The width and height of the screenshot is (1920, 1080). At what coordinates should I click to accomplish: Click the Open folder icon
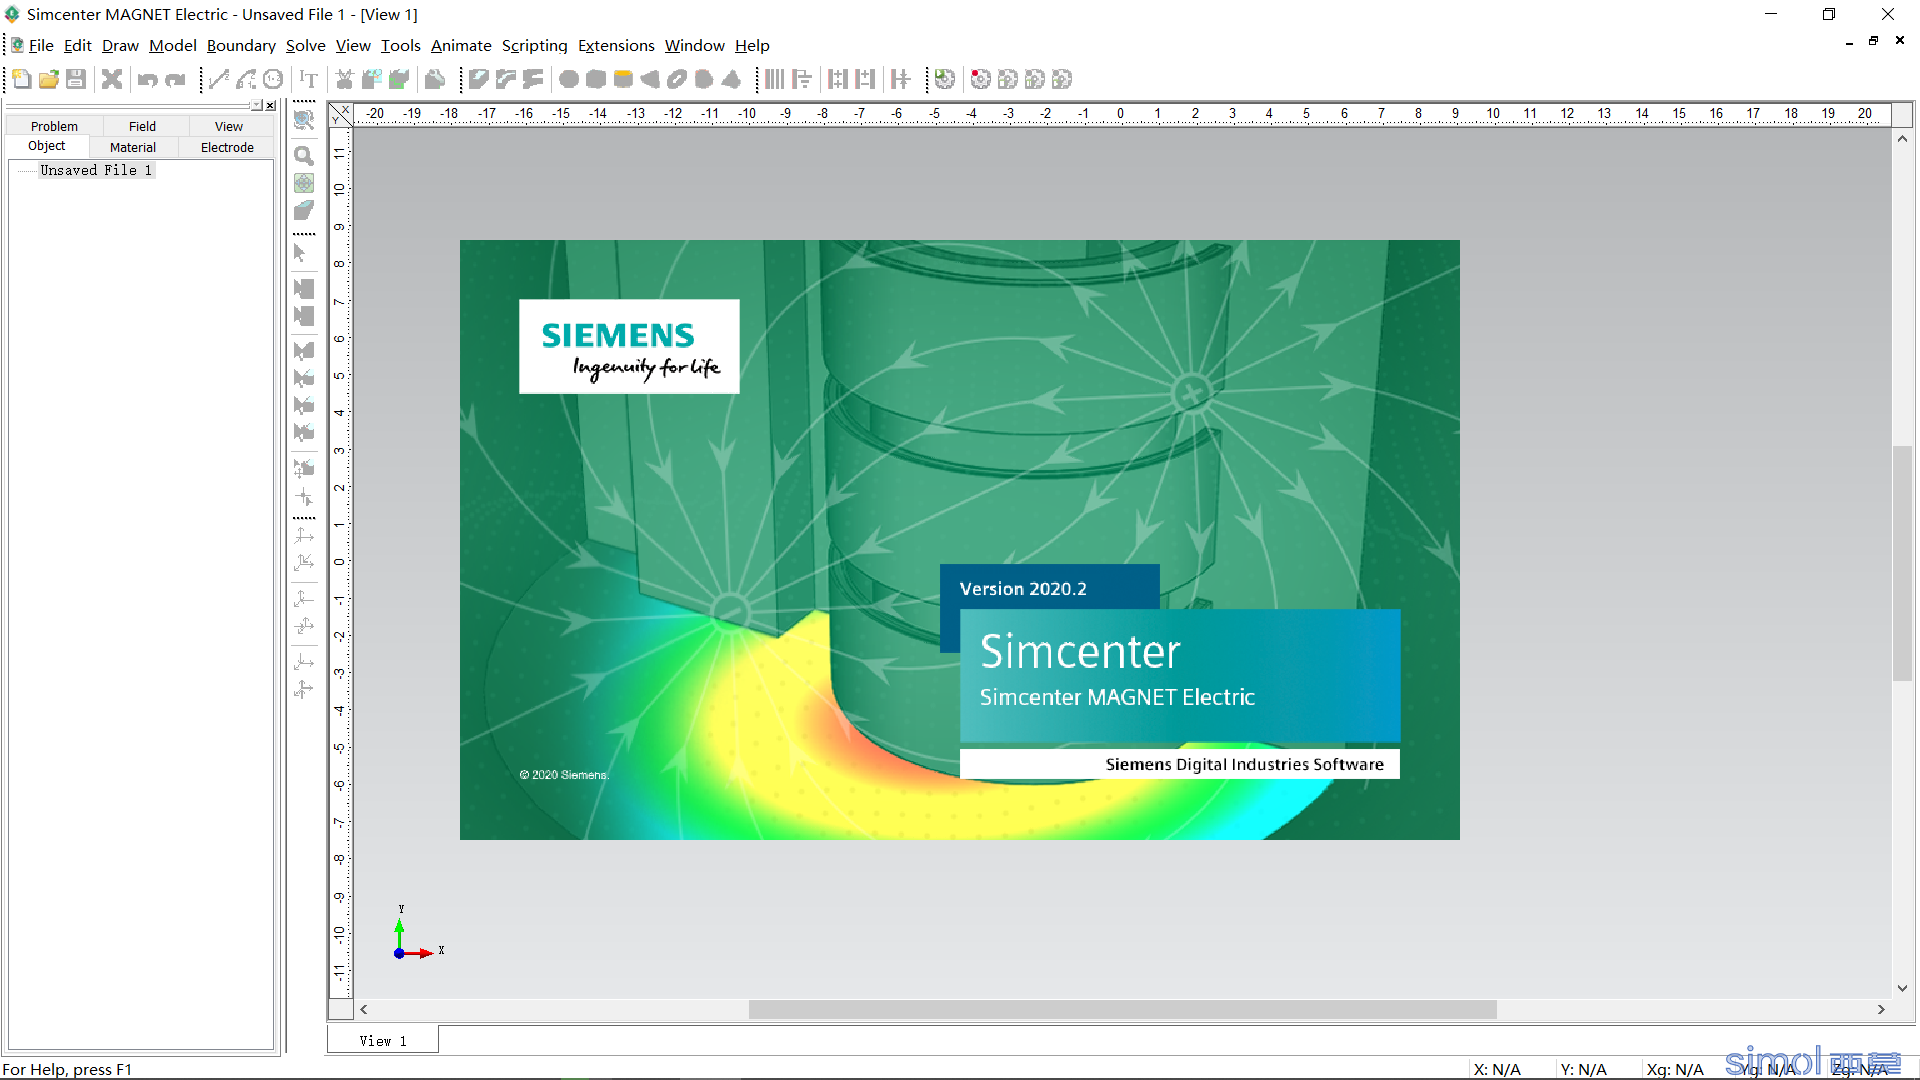pyautogui.click(x=49, y=79)
